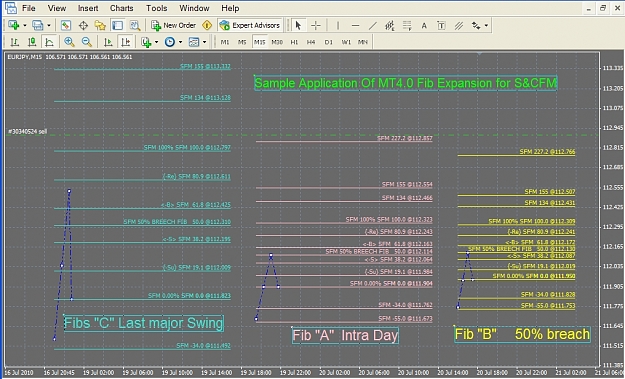Select the 'Fib "A" Intra Day' label
This screenshot has width=625, height=379.
pos(345,336)
